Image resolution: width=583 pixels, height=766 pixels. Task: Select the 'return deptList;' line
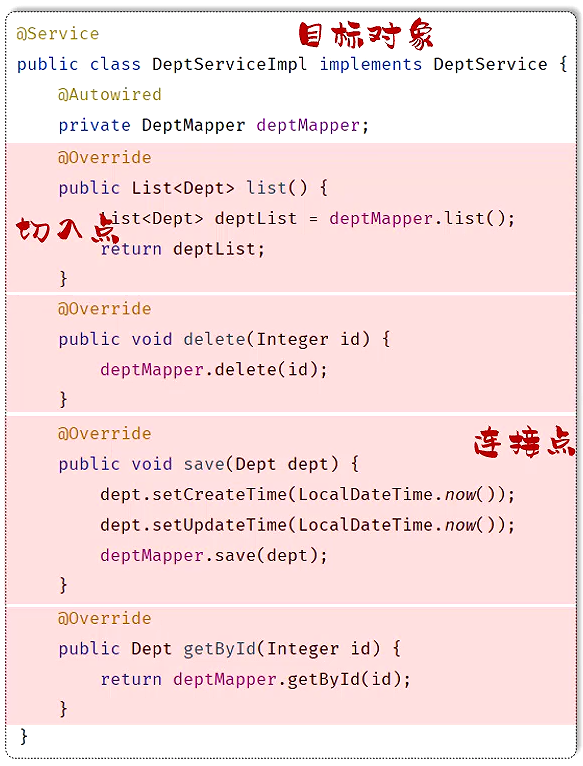coord(182,249)
